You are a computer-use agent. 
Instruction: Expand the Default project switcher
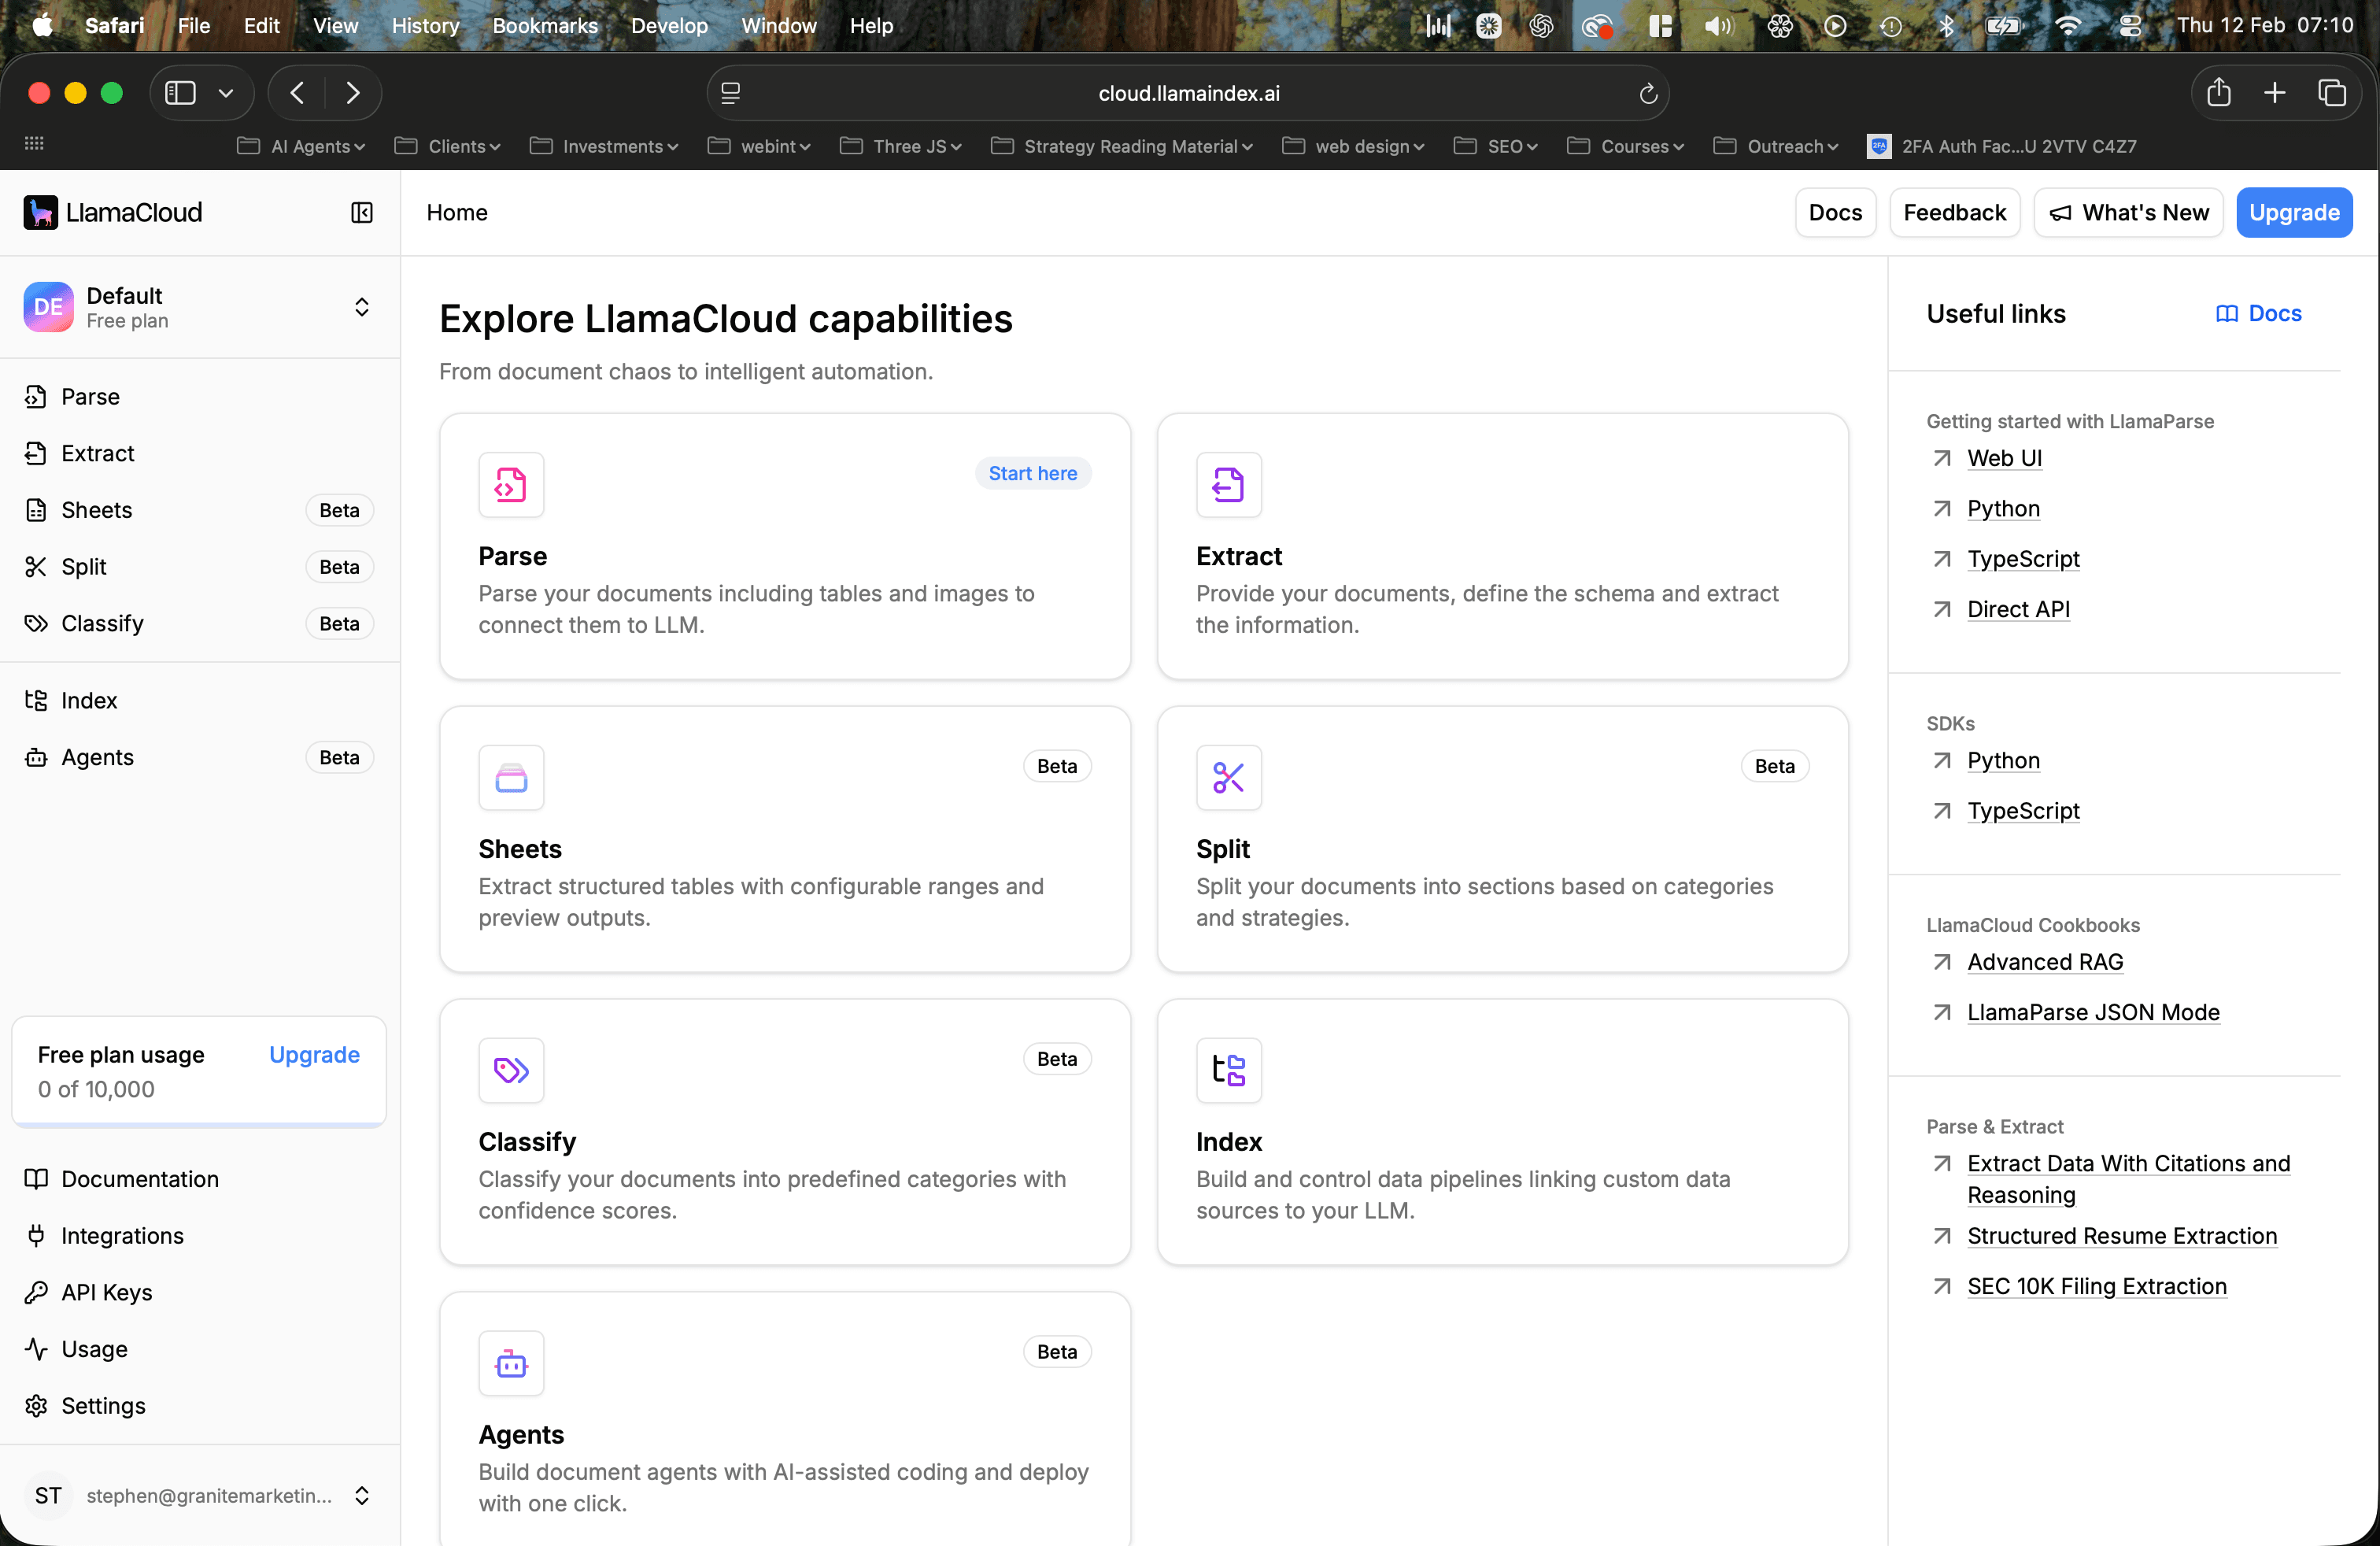pyautogui.click(x=362, y=307)
